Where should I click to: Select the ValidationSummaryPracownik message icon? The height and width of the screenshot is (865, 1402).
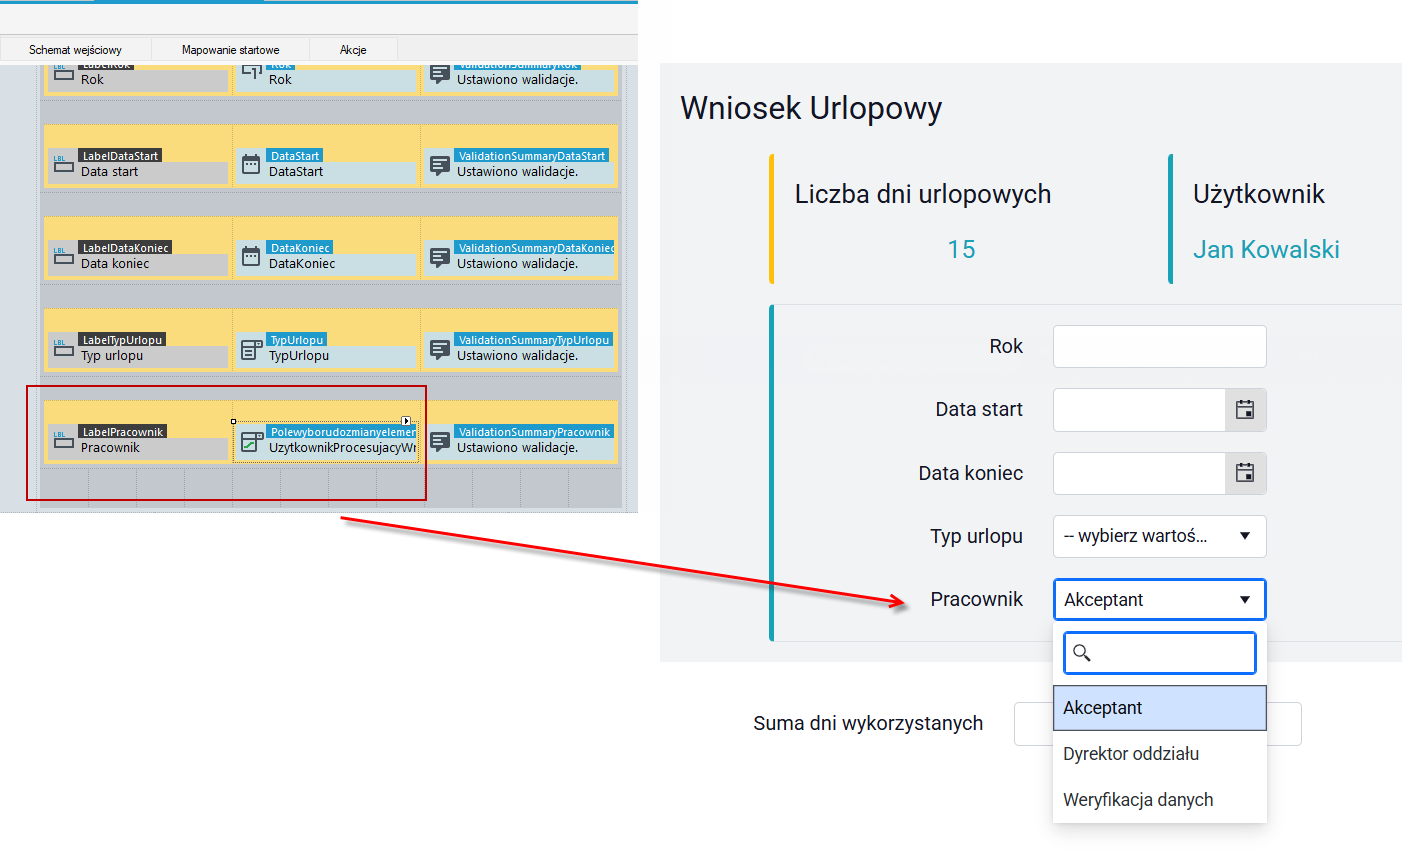coord(439,441)
